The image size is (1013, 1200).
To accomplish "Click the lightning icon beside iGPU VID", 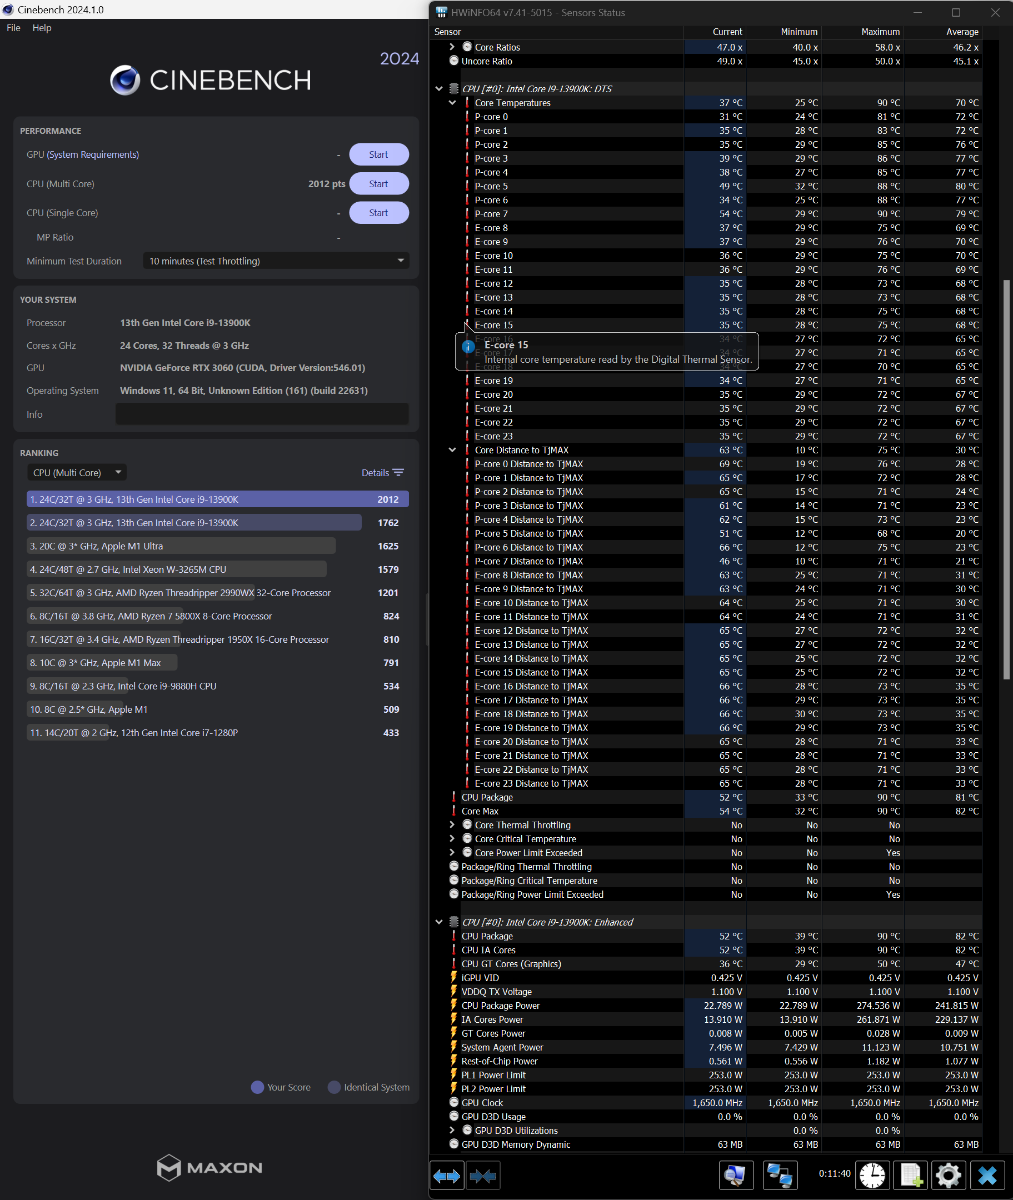I will 454,978.
